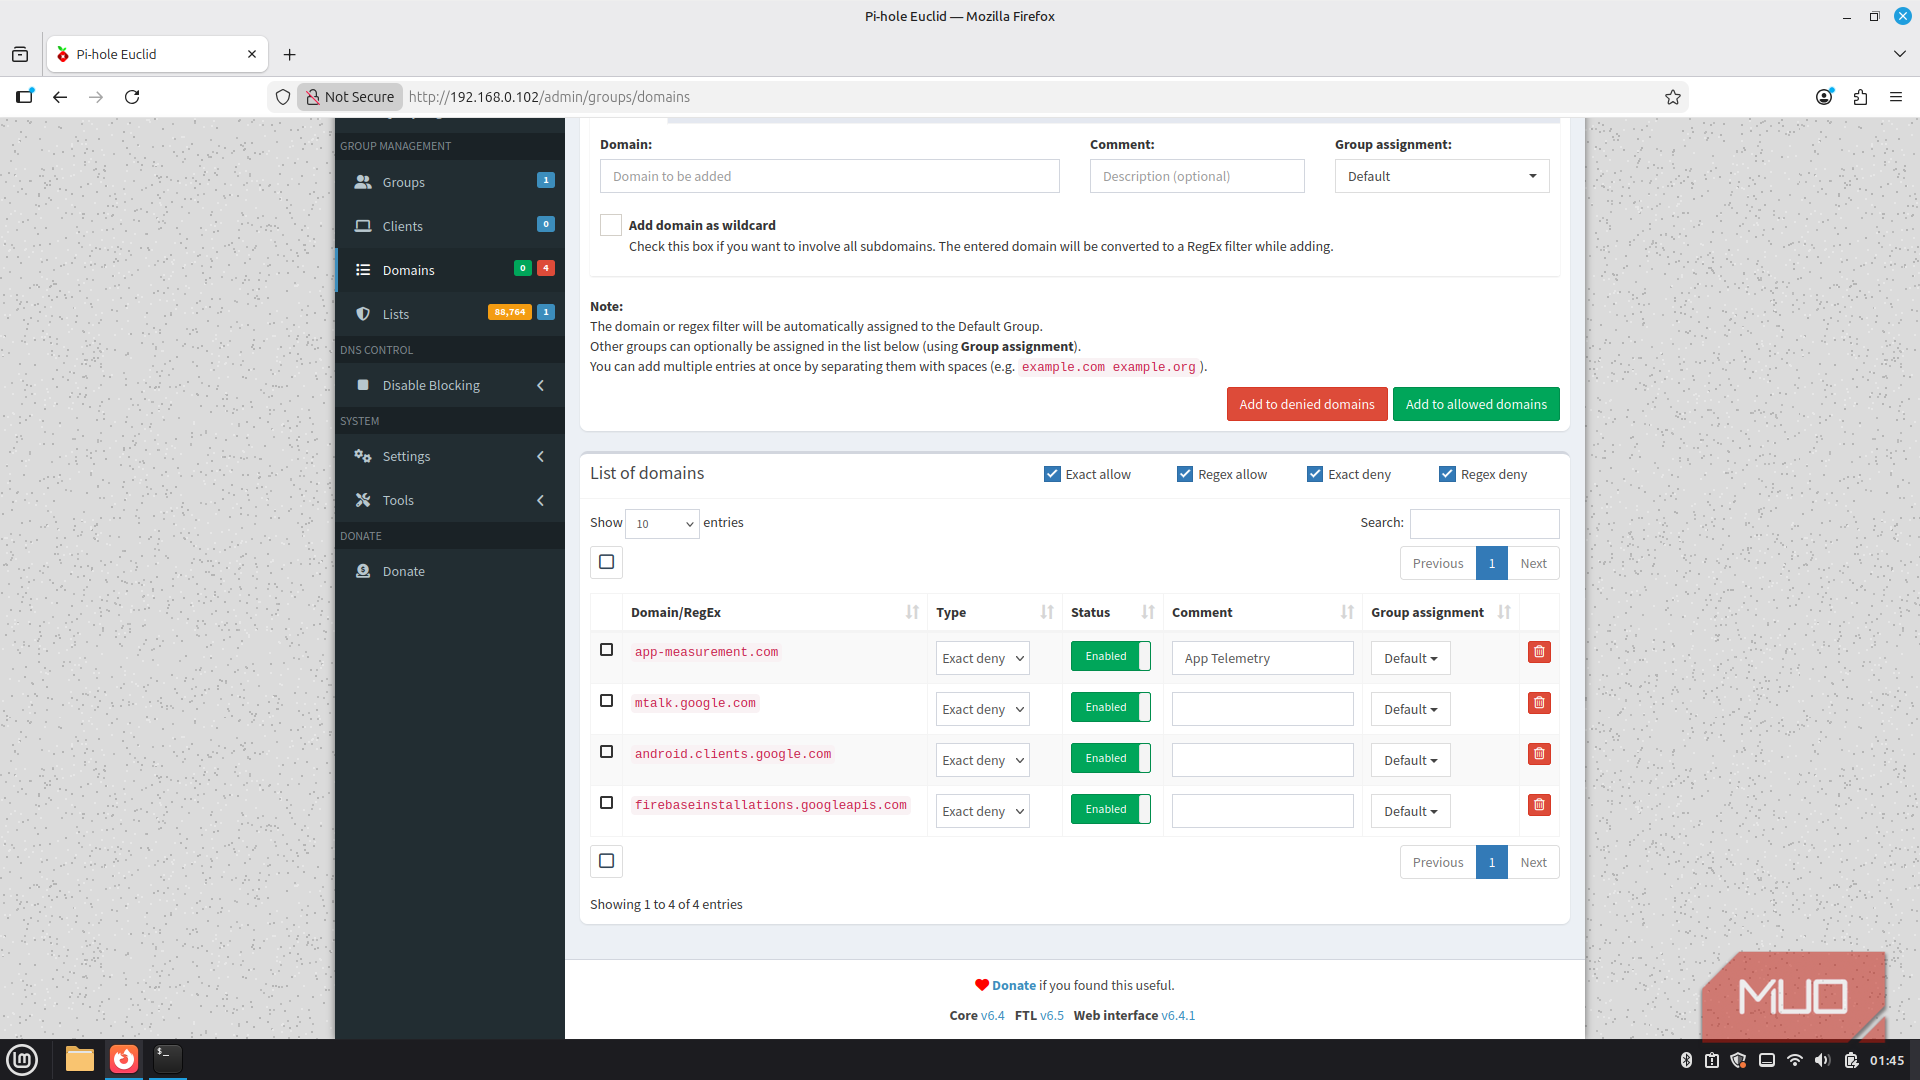Viewport: 1920px width, 1080px height.
Task: Sort table by Comment column arrows
Action: coord(1347,612)
